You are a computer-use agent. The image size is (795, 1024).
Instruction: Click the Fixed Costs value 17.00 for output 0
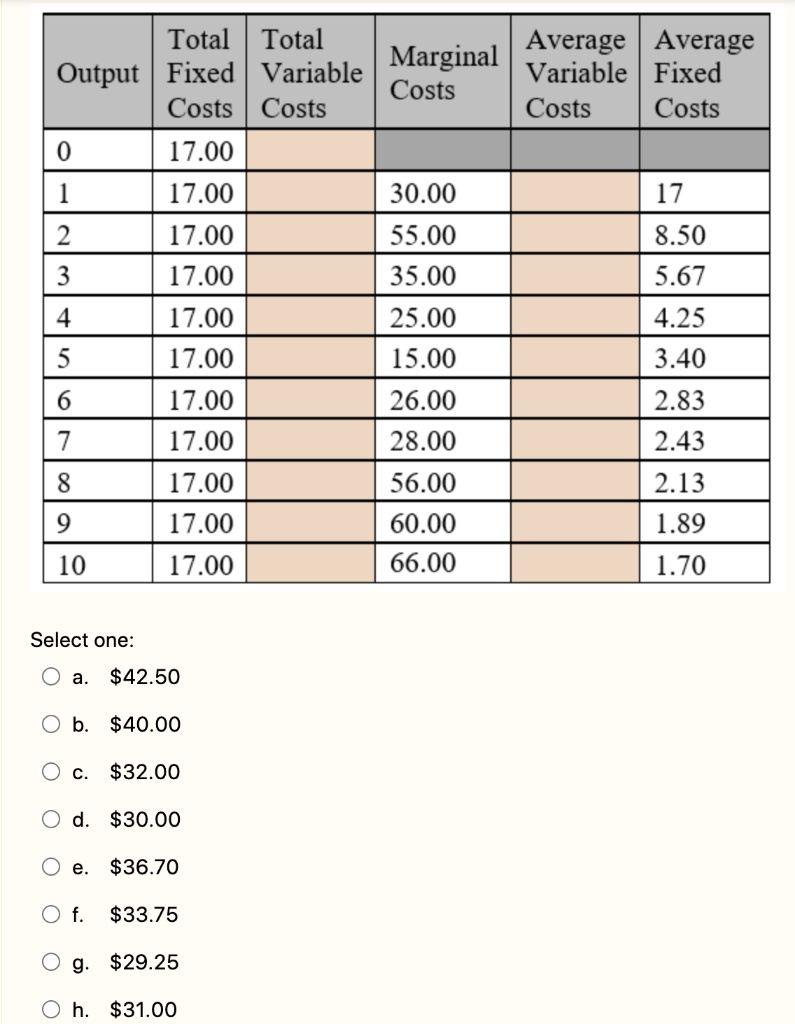pyautogui.click(x=198, y=151)
